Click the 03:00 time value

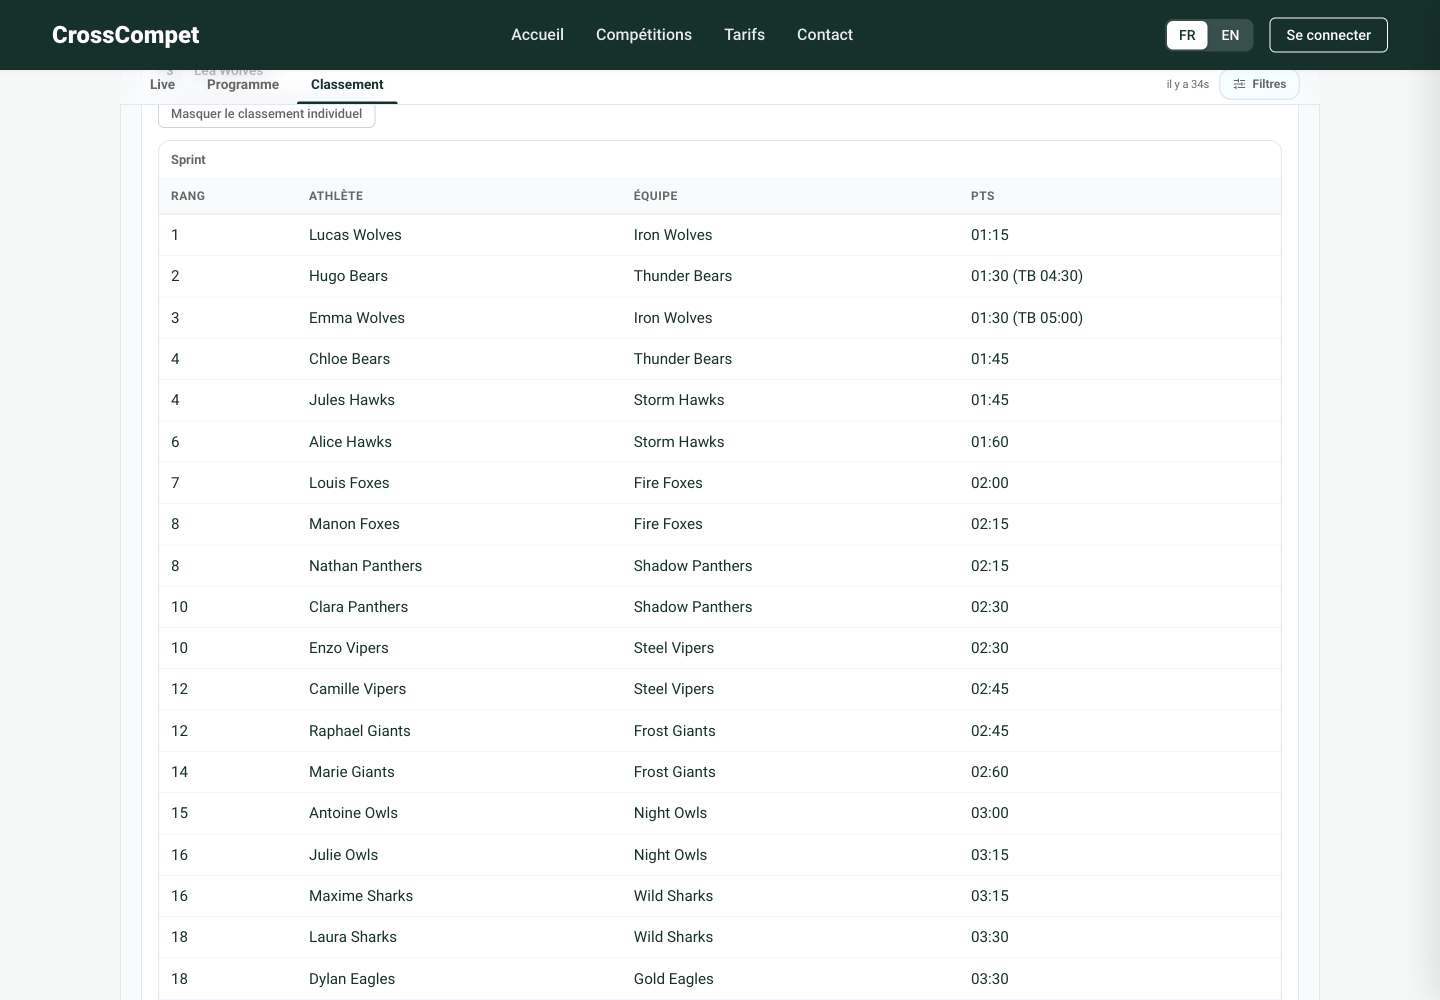point(990,813)
